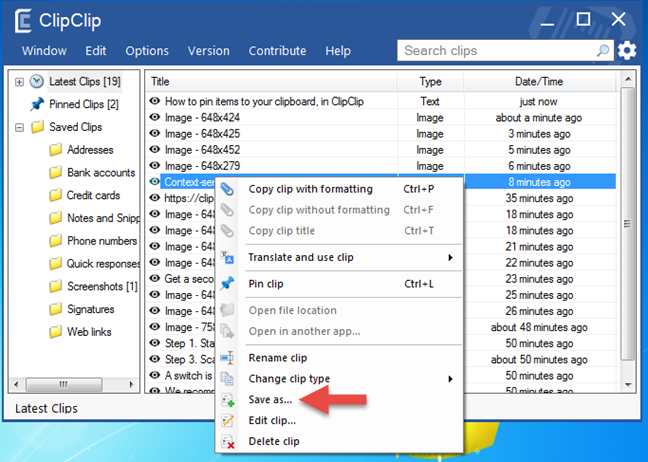This screenshot has height=462, width=648.
Task: Click the clip list scroll up arrow
Action: click(x=628, y=79)
